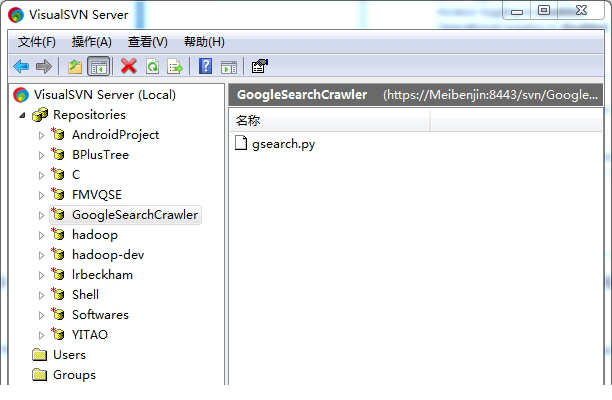The width and height of the screenshot is (612, 400).
Task: Click the Users folder icon
Action: [40, 354]
